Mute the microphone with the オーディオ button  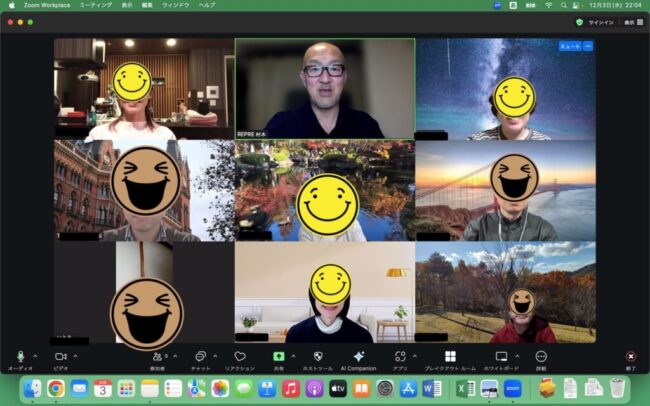[20, 357]
